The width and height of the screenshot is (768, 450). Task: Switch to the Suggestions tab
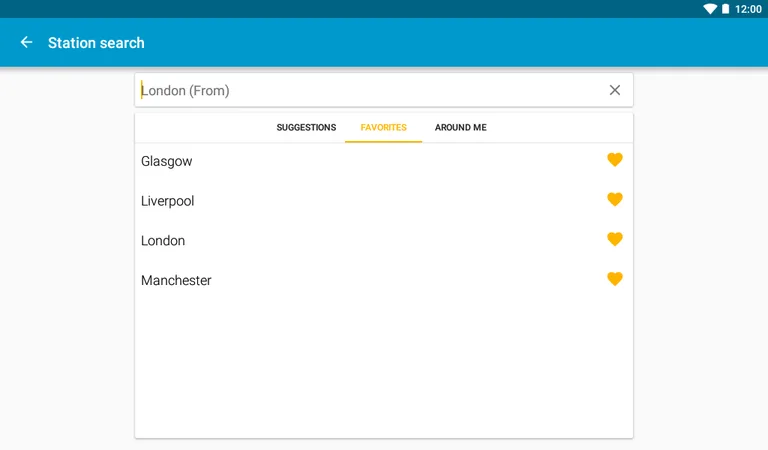(x=306, y=128)
